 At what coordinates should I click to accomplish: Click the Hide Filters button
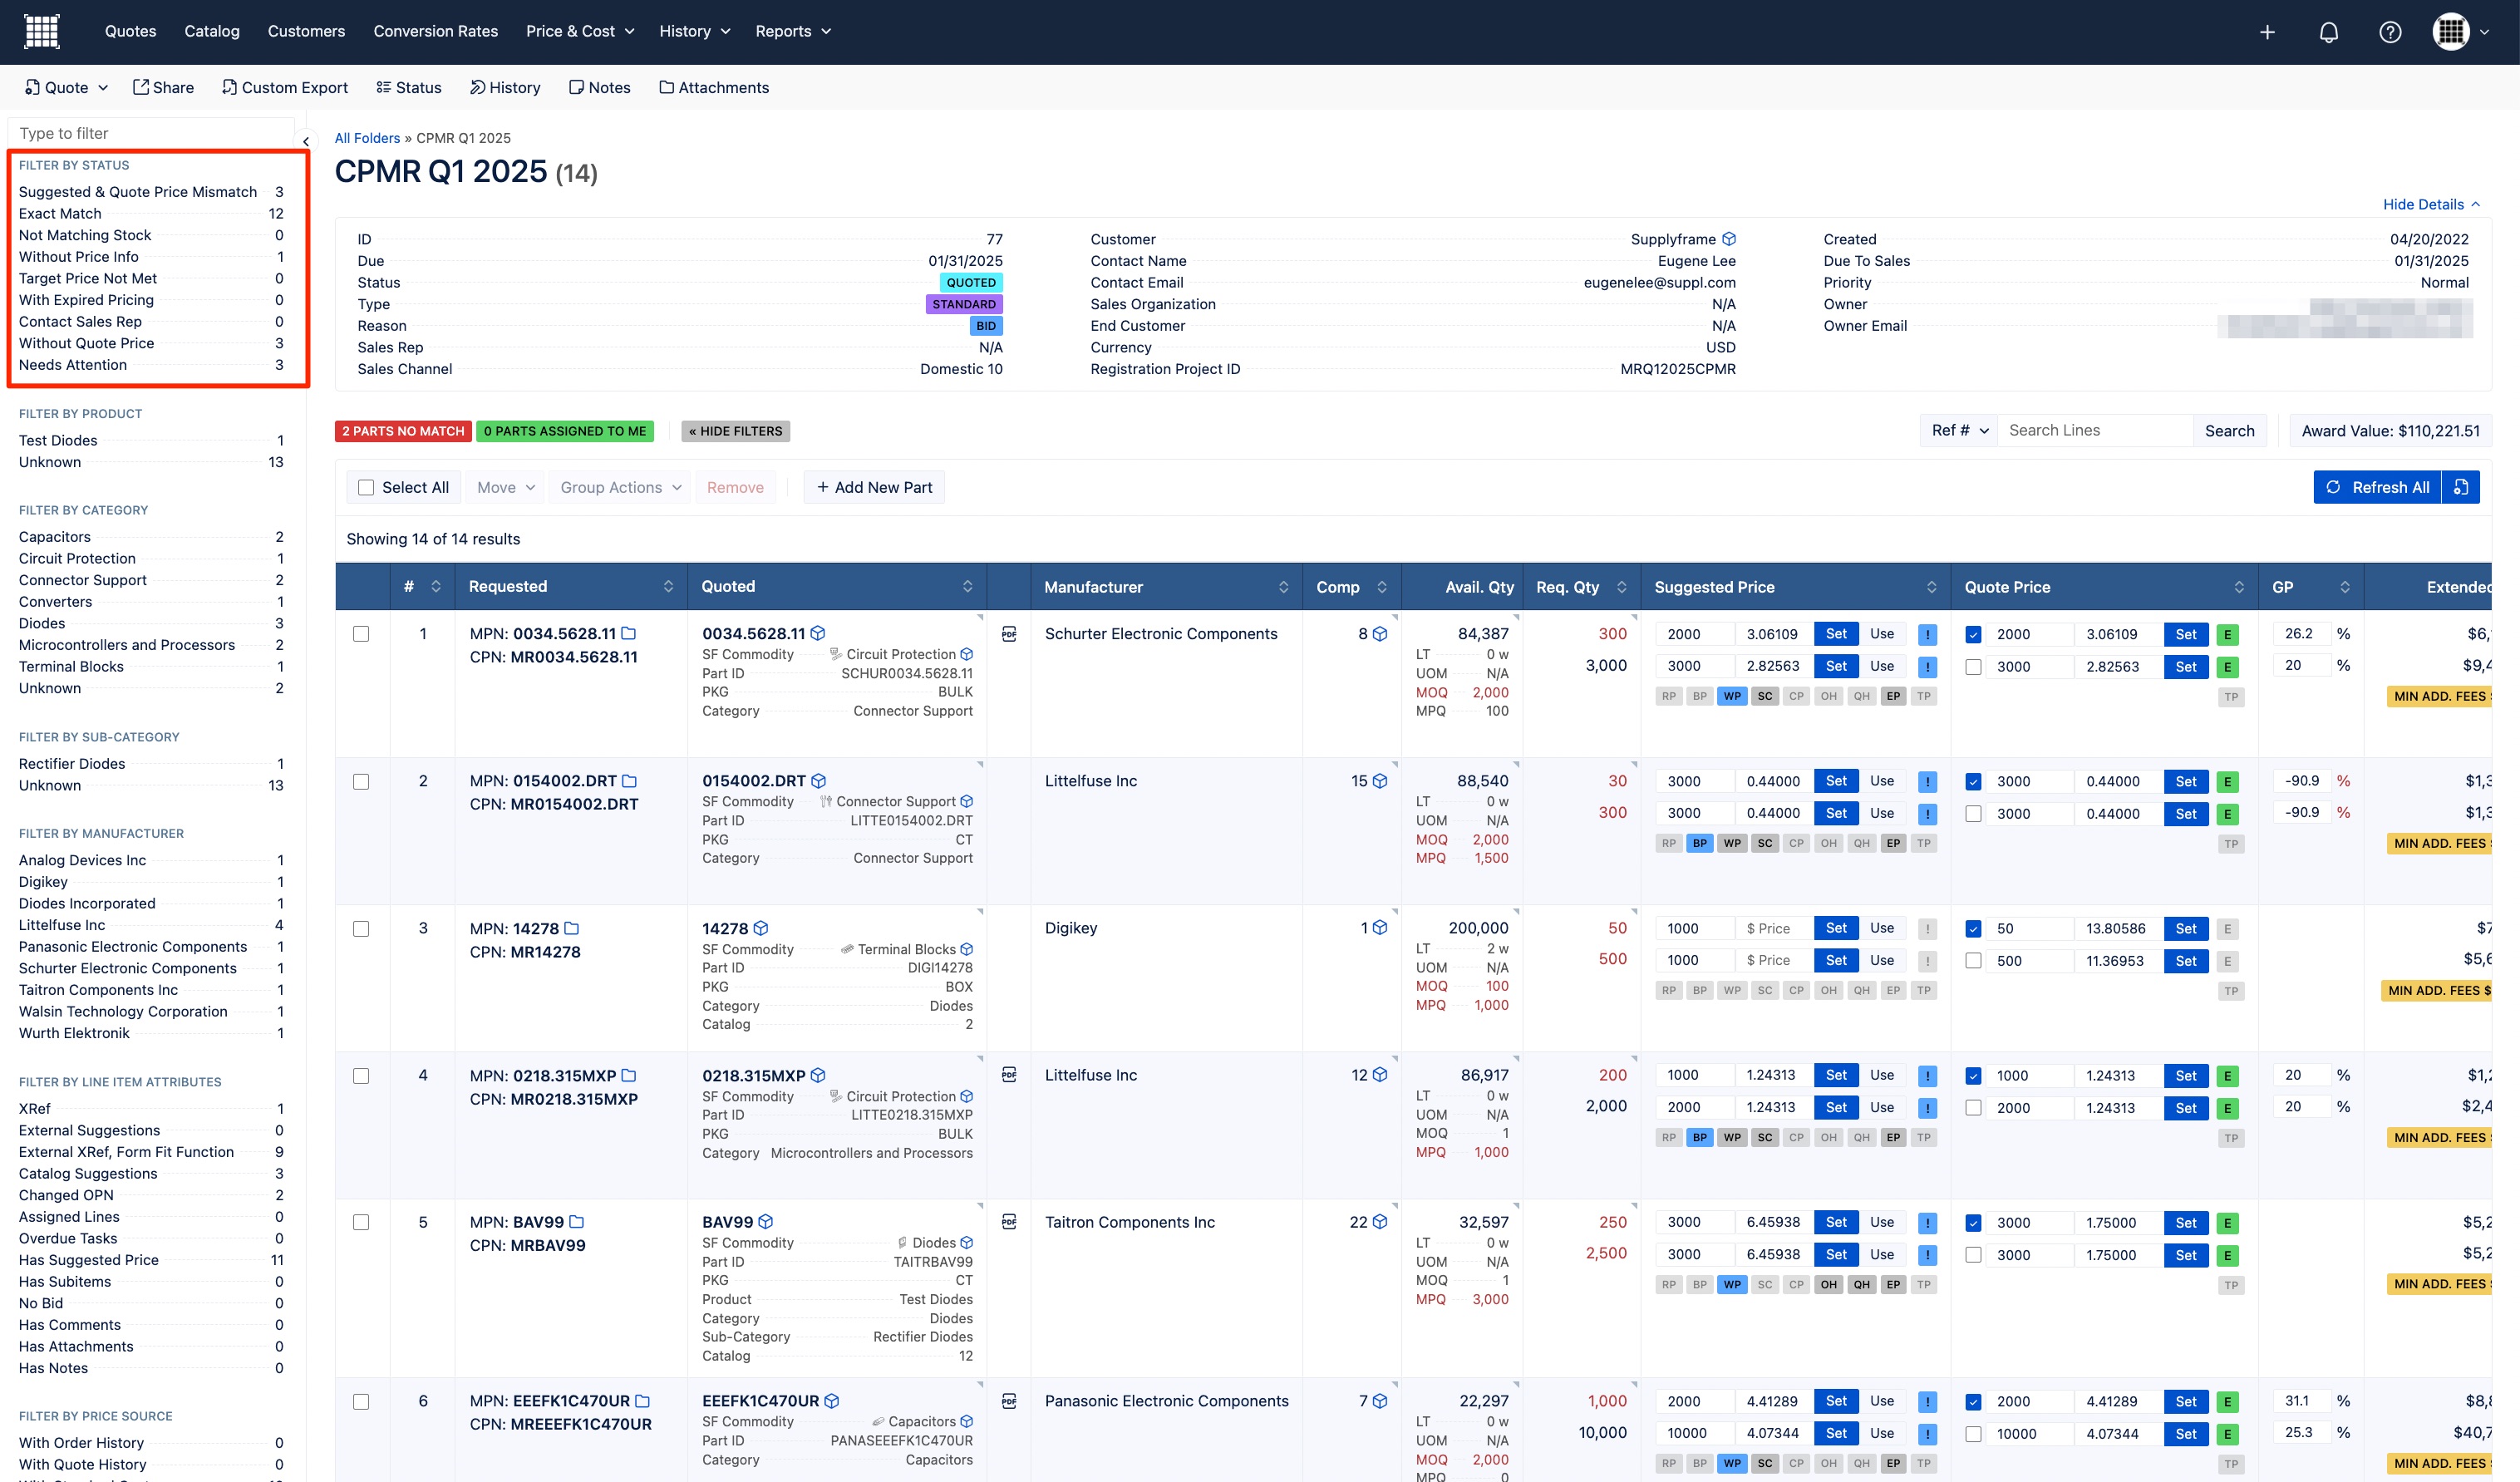tap(735, 431)
